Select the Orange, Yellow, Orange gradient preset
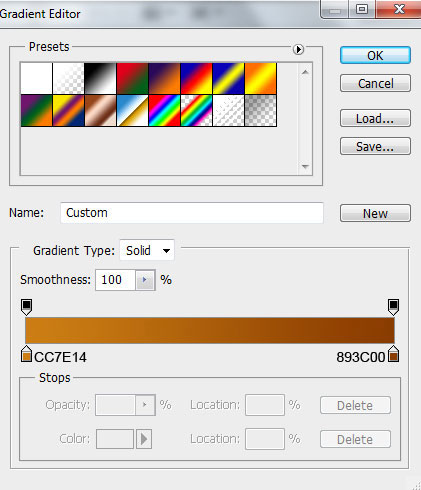This screenshot has width=421, height=490. (260, 78)
